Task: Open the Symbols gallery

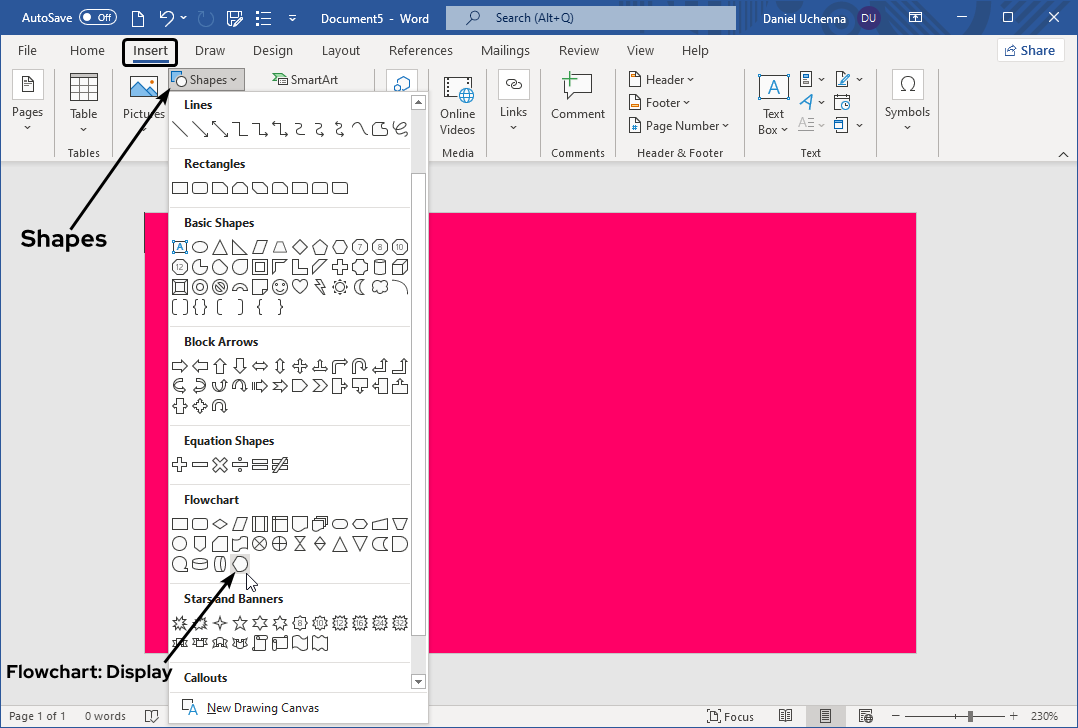Action: tap(907, 104)
